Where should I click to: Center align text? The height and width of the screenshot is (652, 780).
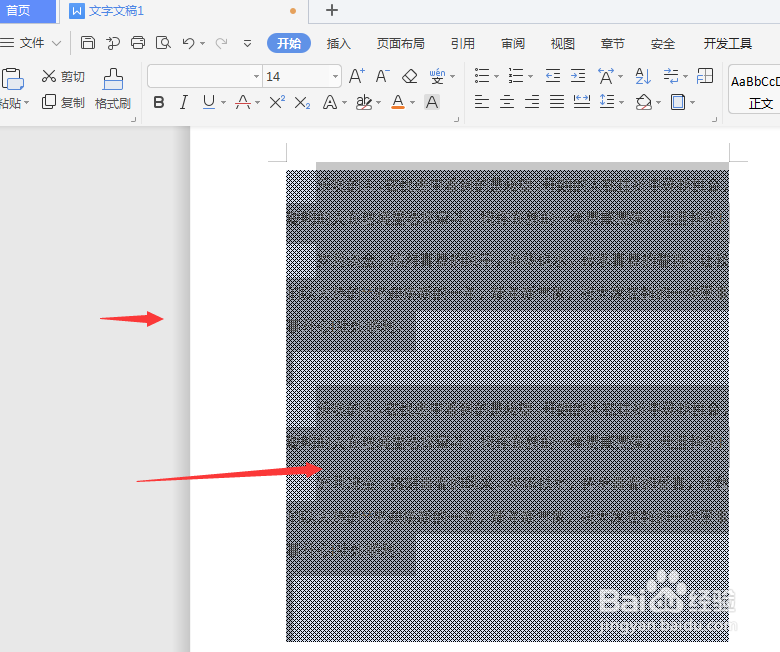507,102
